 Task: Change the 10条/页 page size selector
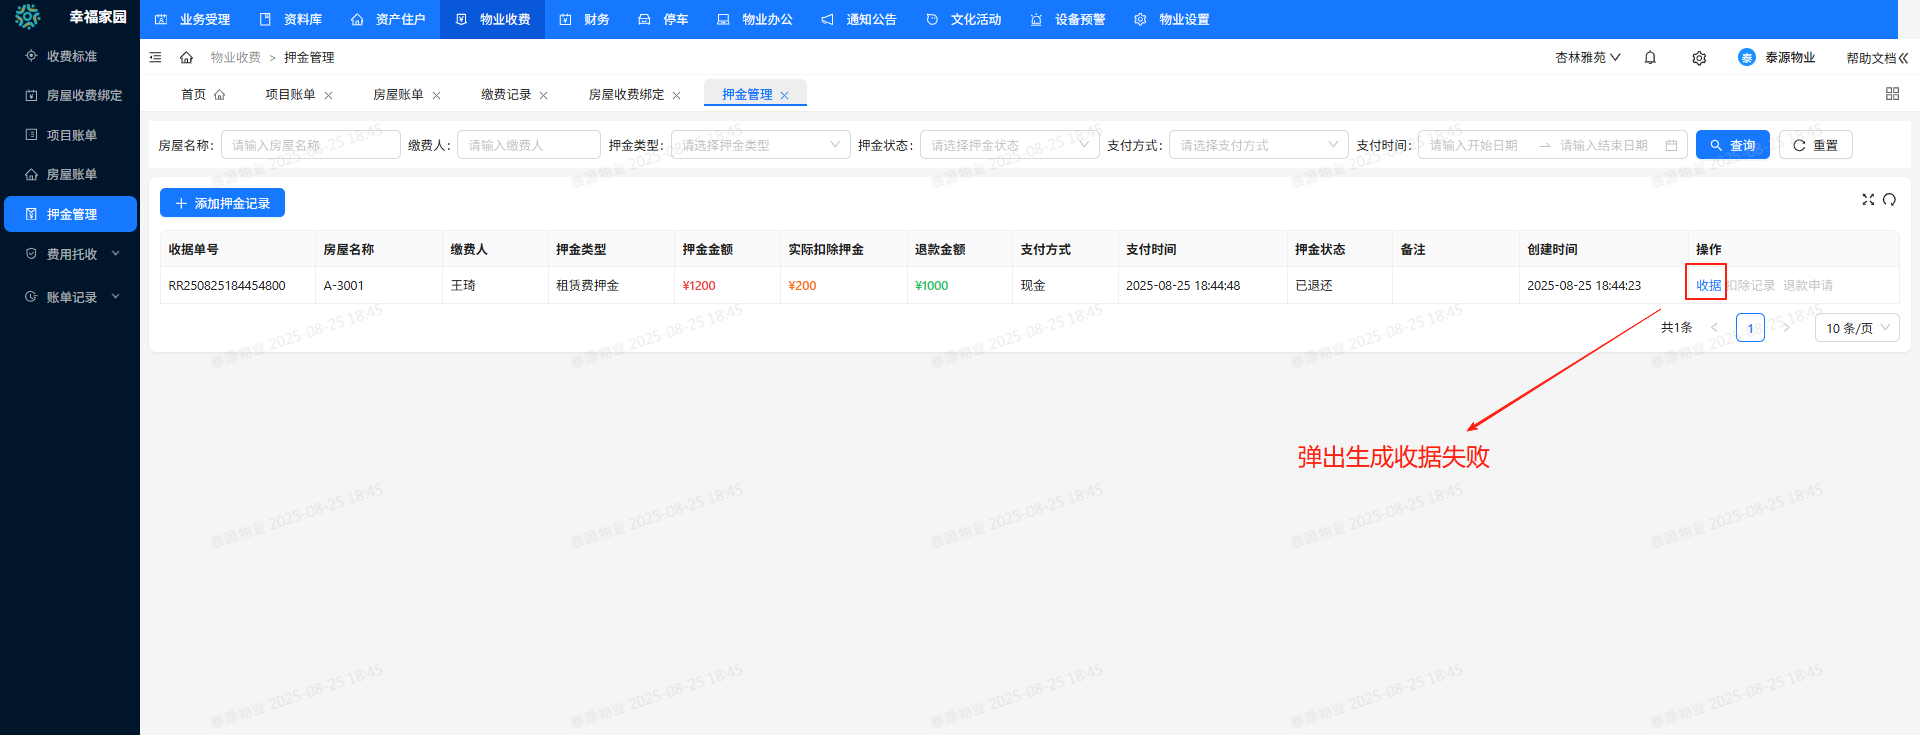(1856, 328)
